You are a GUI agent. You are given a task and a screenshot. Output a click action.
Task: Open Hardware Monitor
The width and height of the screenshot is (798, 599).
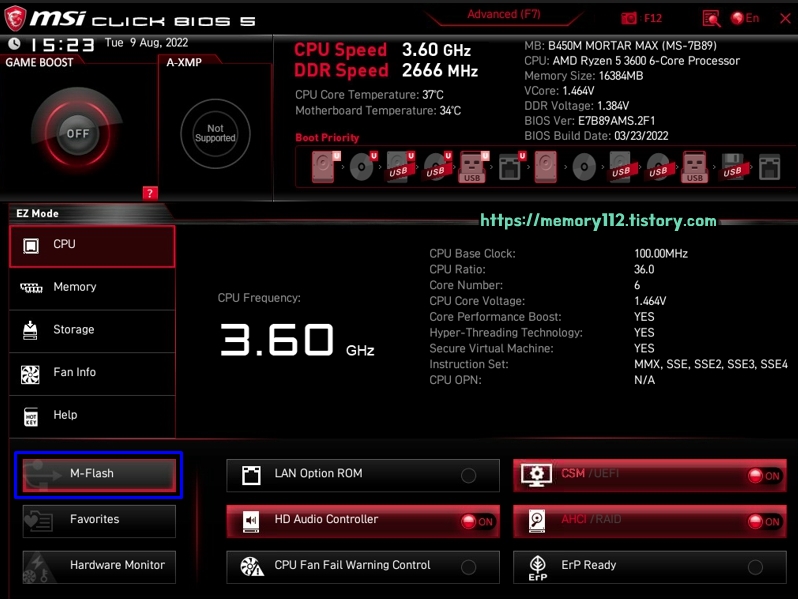tap(99, 567)
